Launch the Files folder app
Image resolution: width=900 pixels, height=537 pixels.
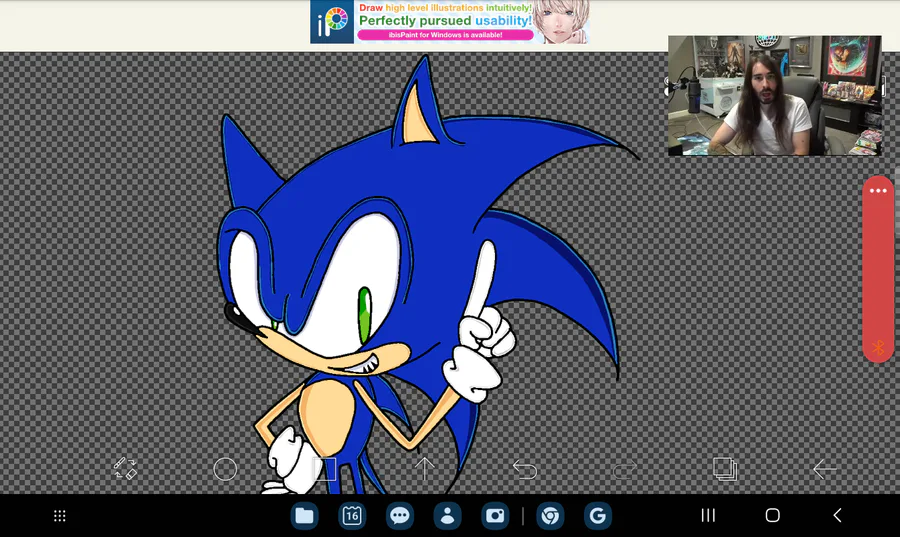coord(304,516)
